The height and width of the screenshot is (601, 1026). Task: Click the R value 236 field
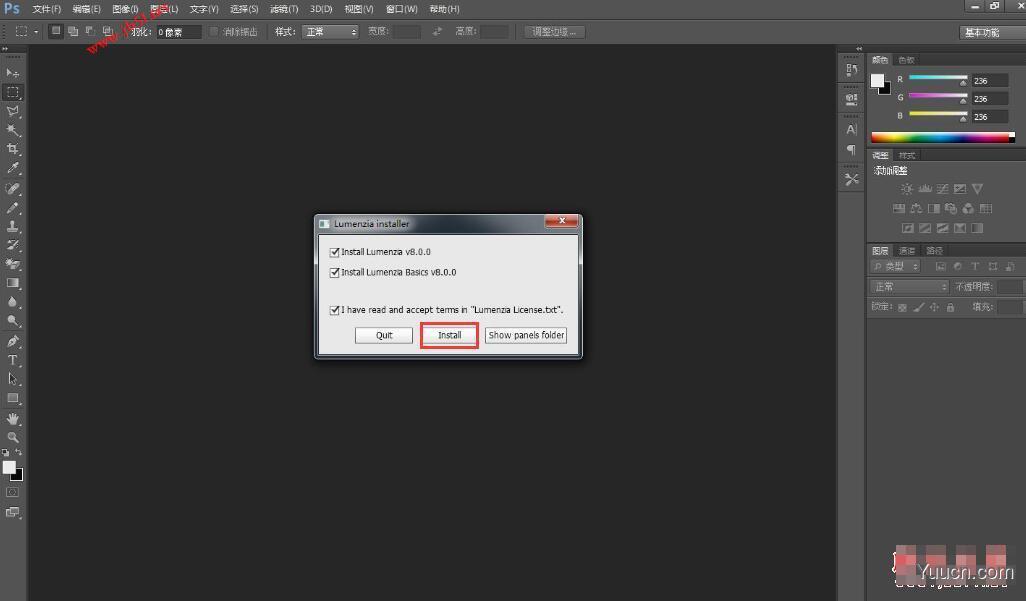990,81
